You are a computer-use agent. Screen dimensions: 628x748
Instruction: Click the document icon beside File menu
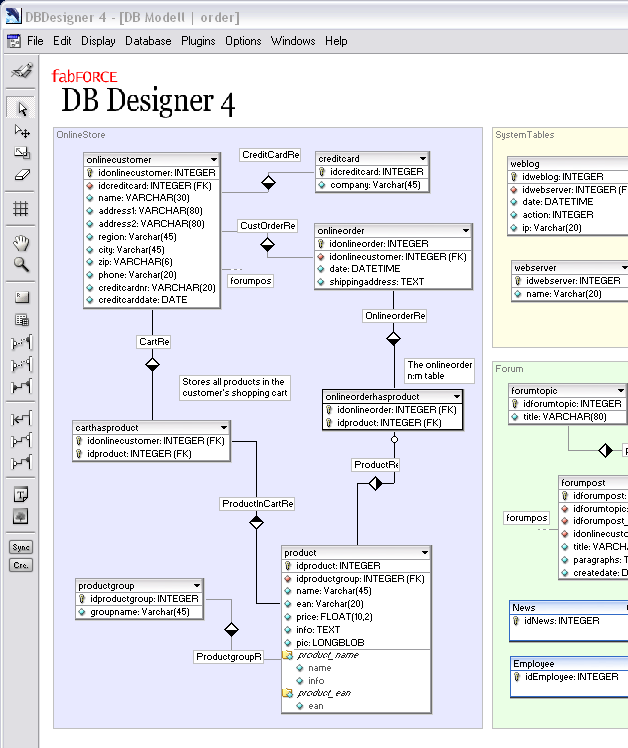[x=14, y=41]
